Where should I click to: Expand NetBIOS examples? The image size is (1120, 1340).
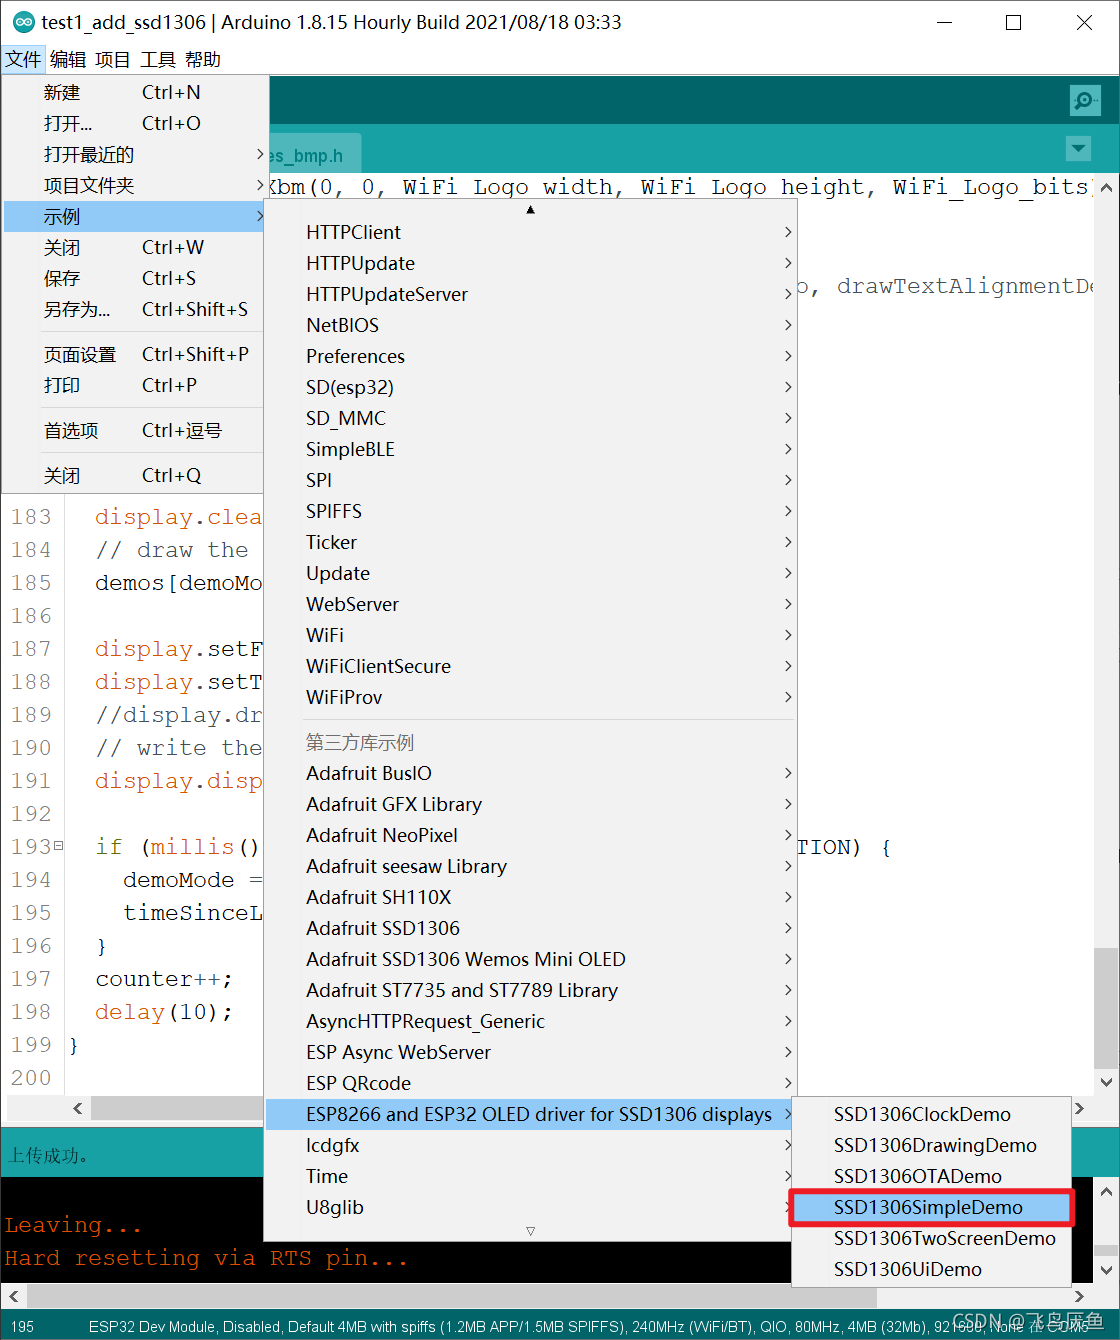coord(530,325)
